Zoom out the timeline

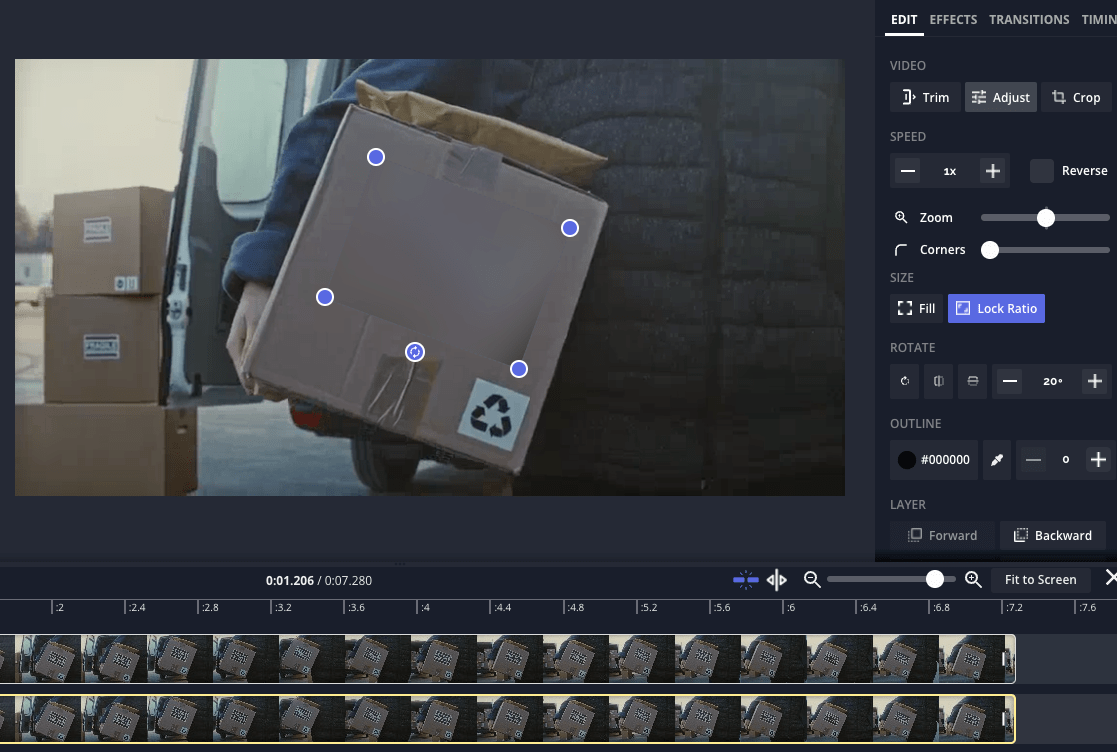coord(812,580)
